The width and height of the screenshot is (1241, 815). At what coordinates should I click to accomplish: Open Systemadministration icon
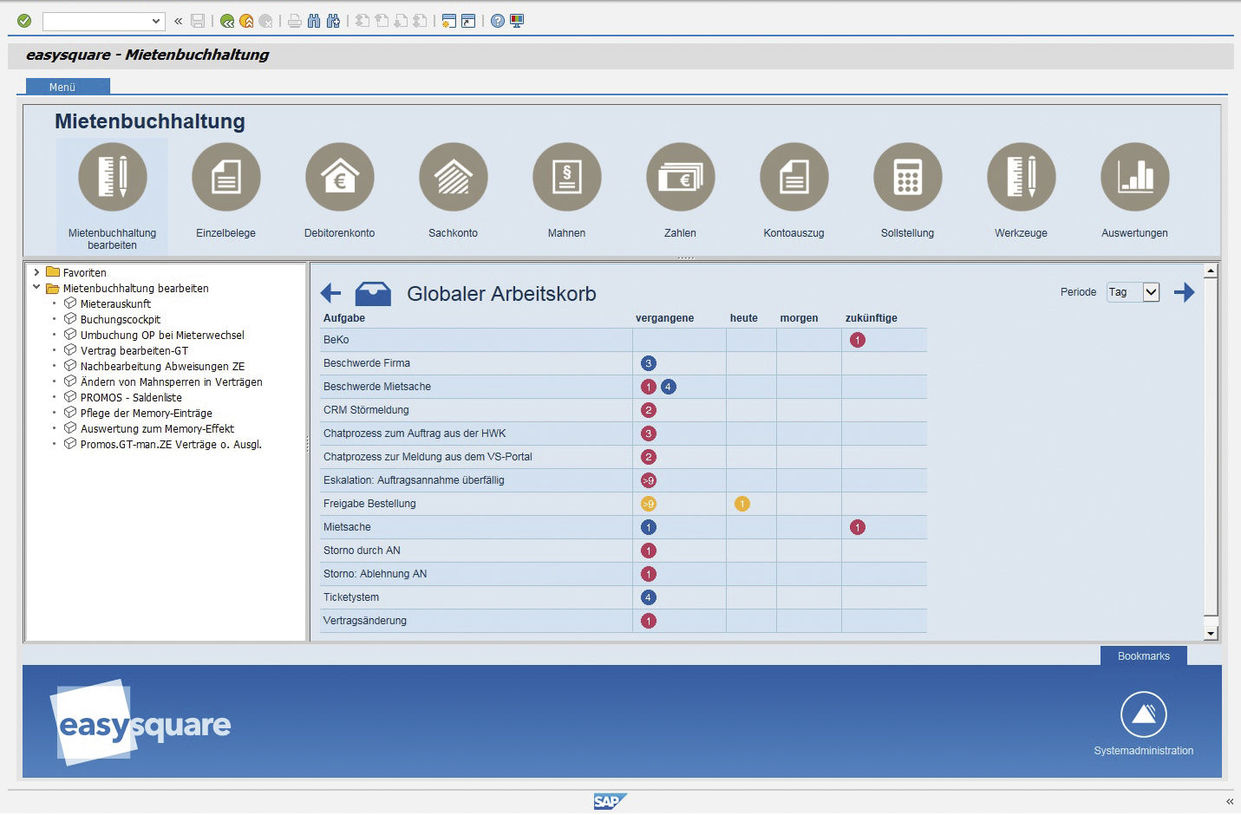1143,715
